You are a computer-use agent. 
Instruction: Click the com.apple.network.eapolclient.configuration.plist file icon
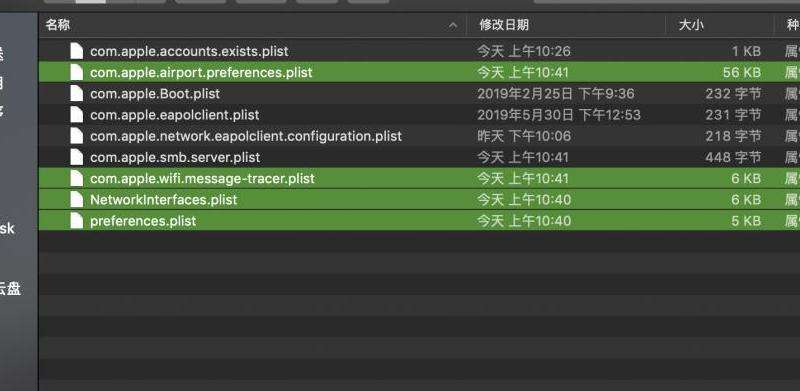tap(77, 136)
